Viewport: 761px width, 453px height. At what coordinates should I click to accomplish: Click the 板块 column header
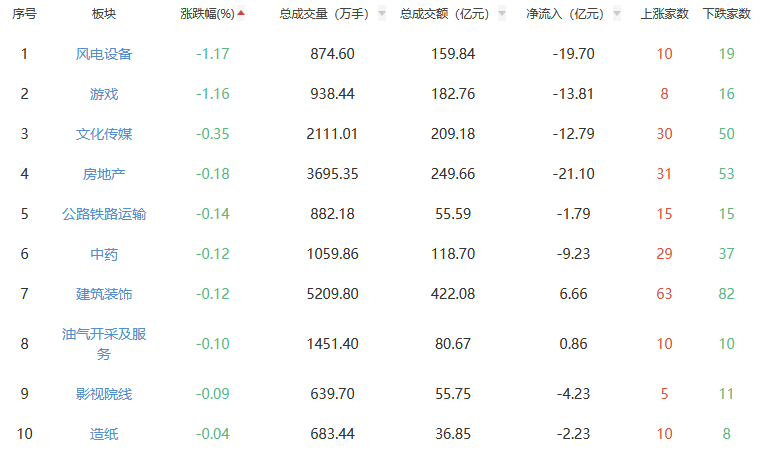(x=103, y=14)
